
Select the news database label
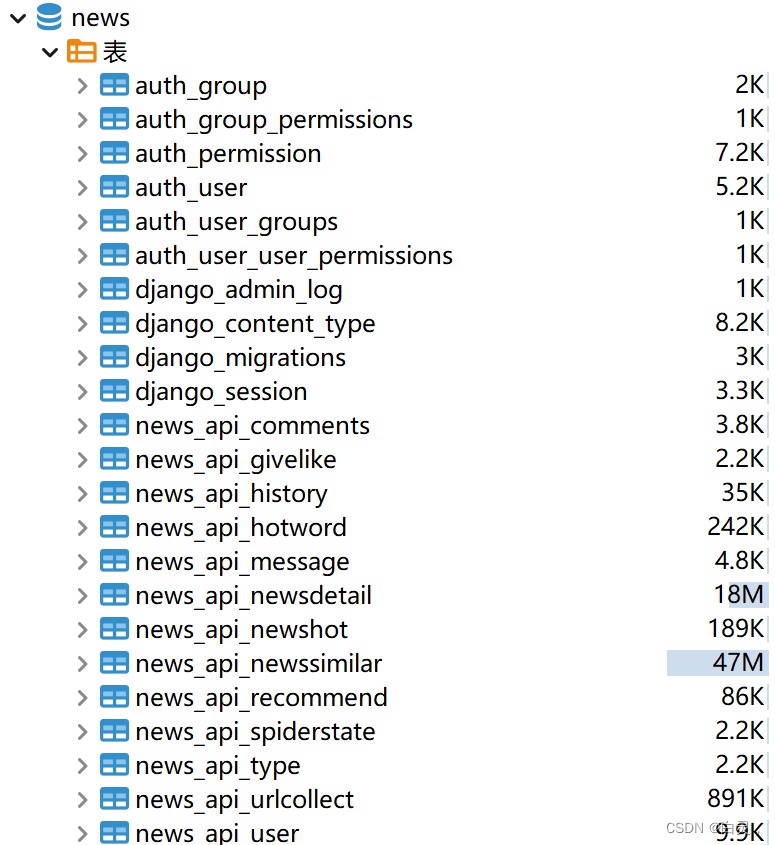point(100,18)
